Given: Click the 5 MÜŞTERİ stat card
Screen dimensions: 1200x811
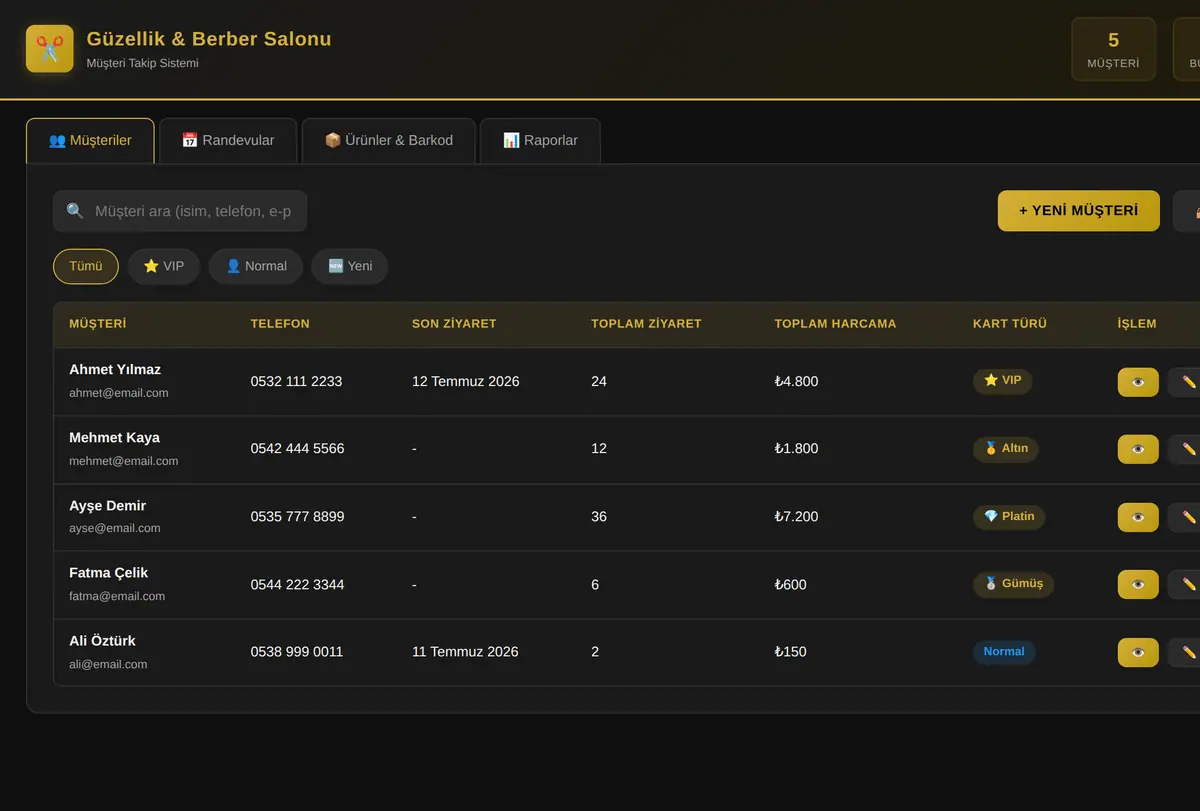Looking at the screenshot, I should pyautogui.click(x=1113, y=49).
